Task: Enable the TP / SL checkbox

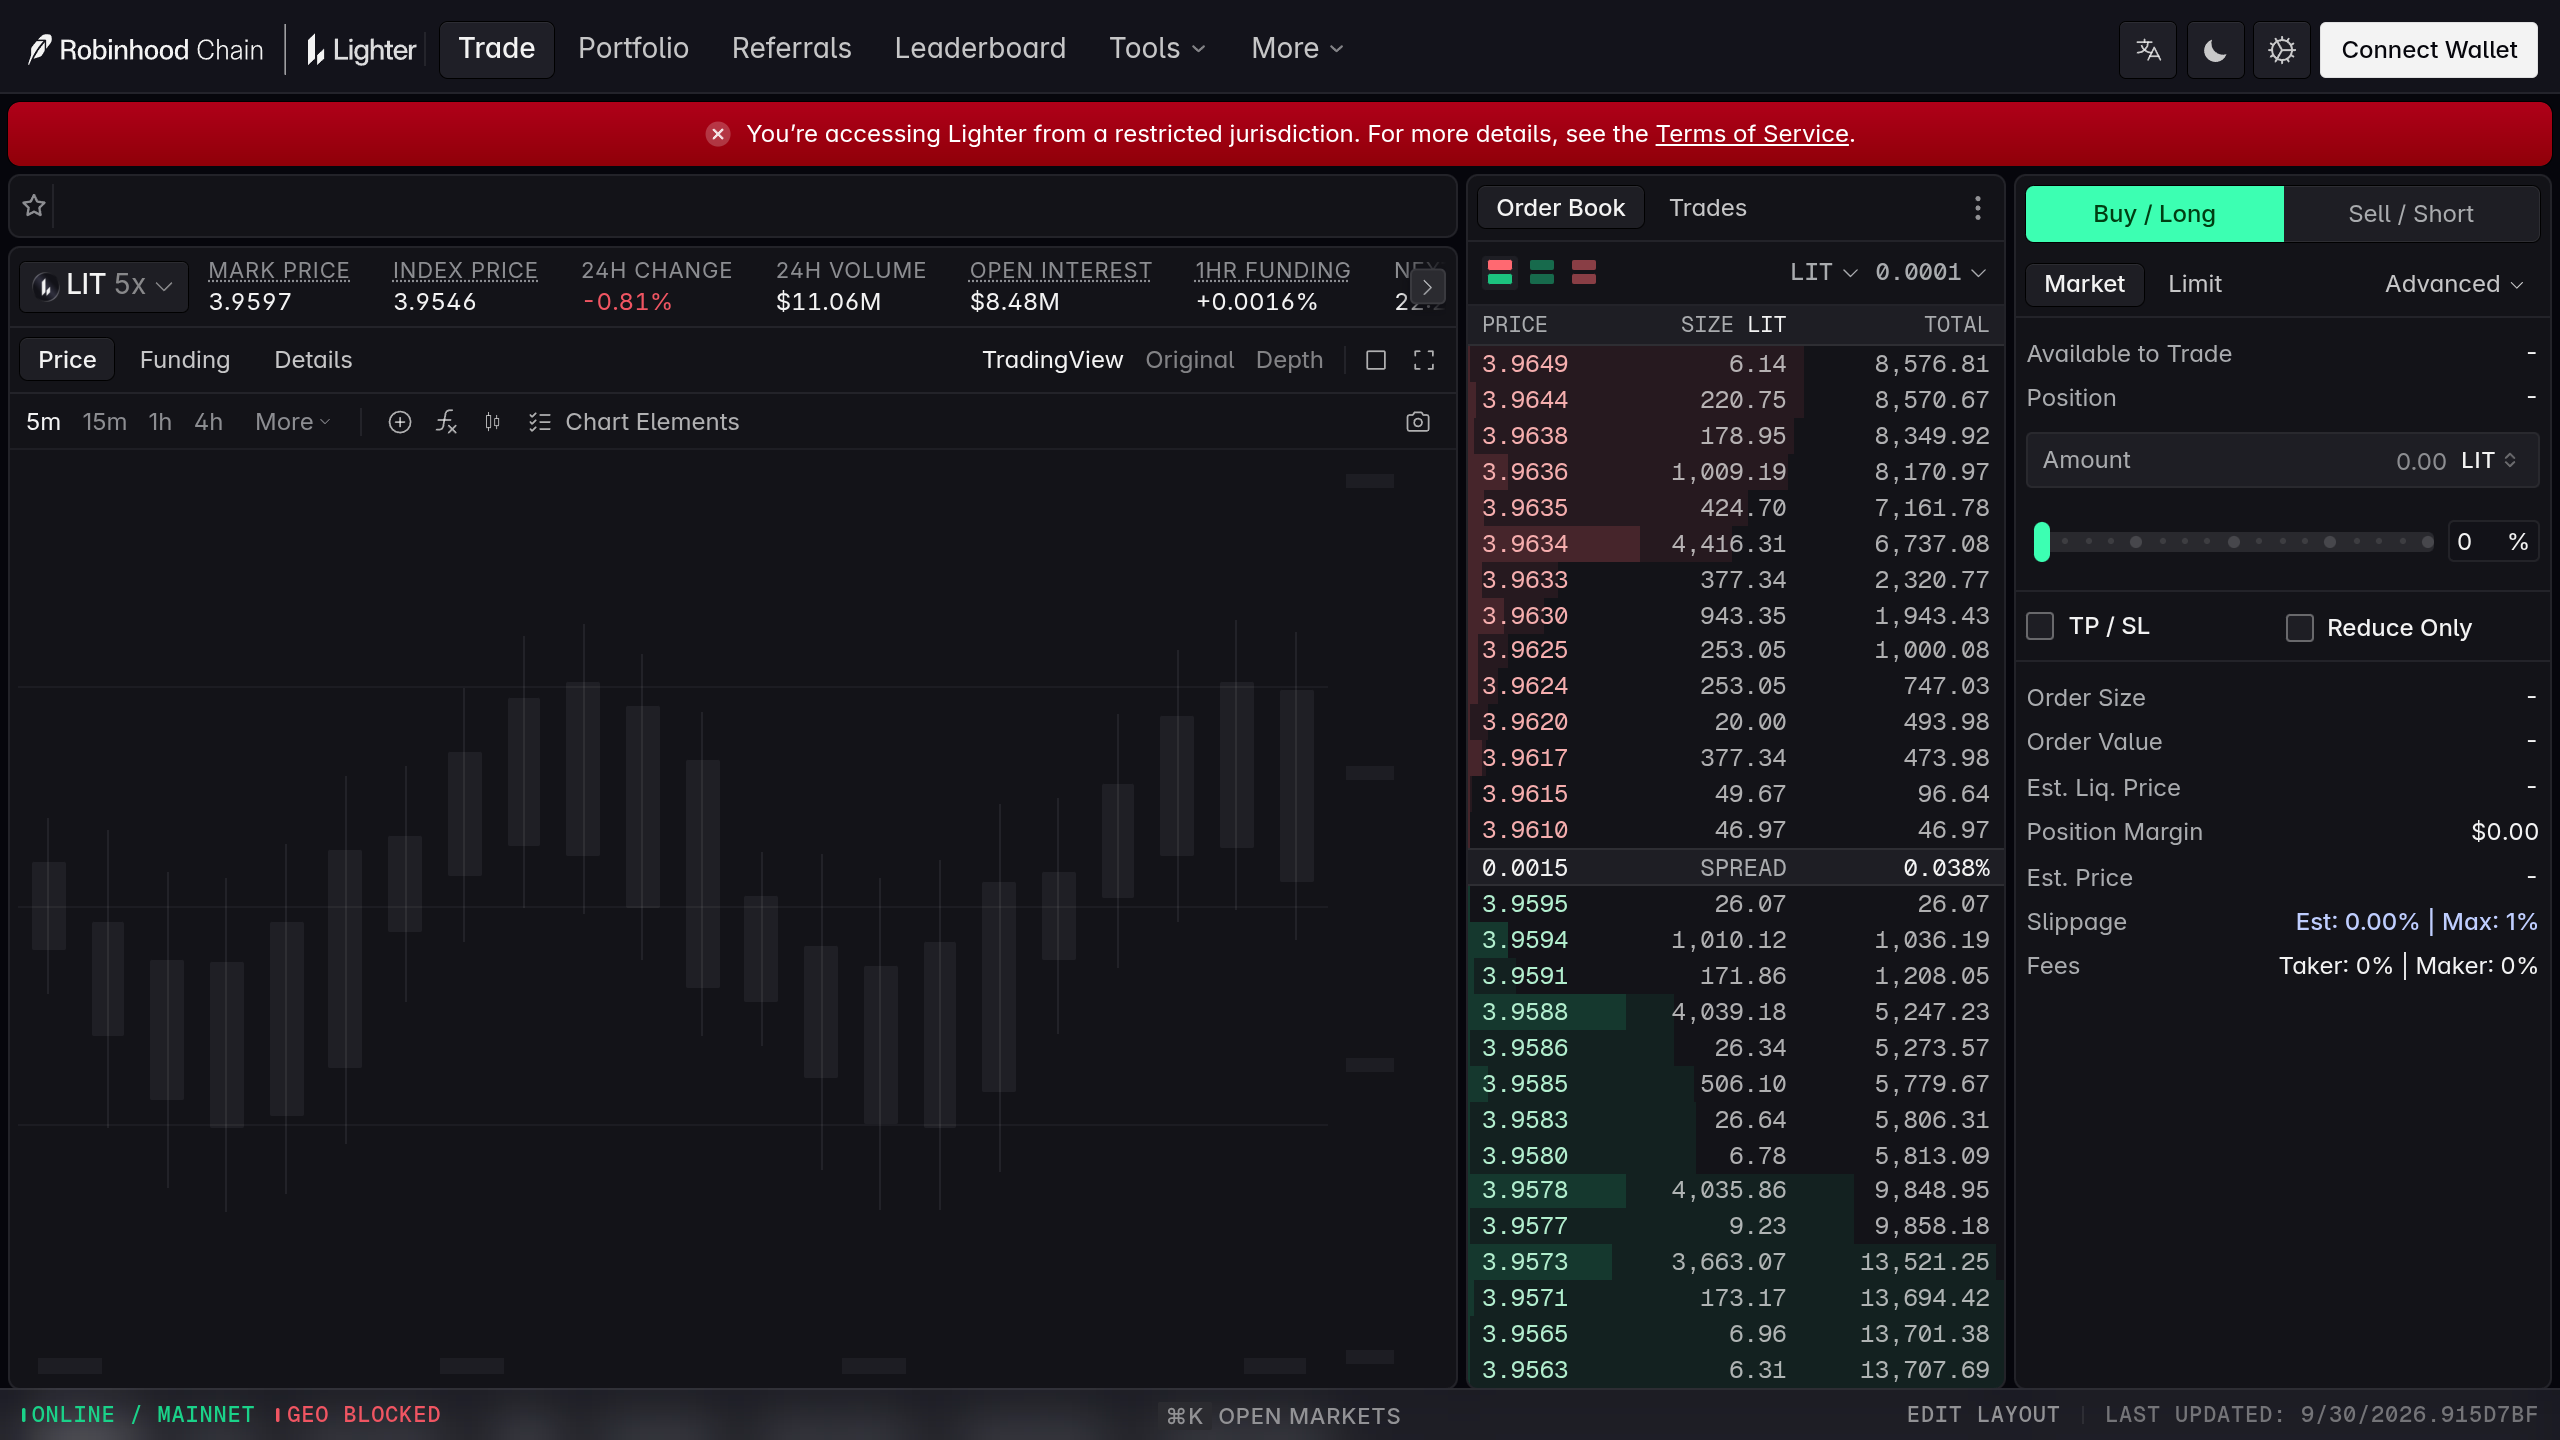Action: pyautogui.click(x=2040, y=626)
